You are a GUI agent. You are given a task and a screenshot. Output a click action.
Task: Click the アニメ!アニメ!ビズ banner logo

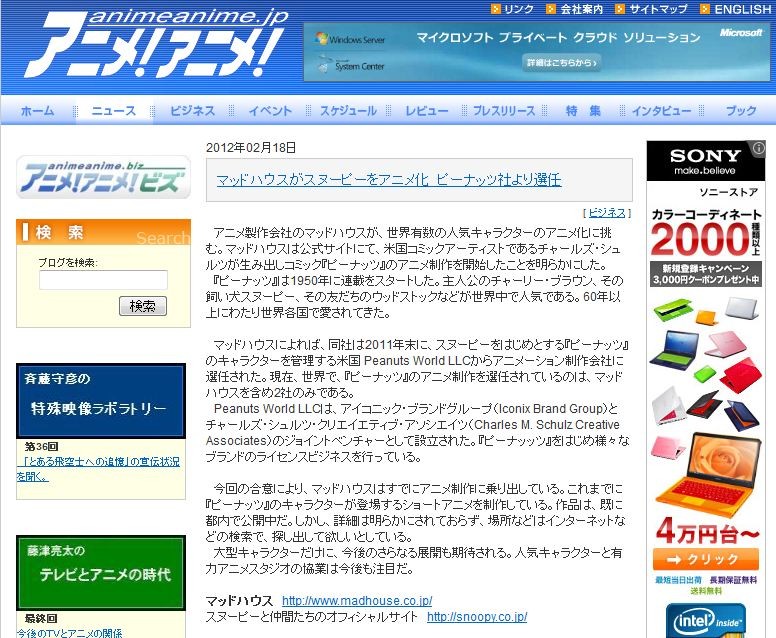pyautogui.click(x=103, y=177)
